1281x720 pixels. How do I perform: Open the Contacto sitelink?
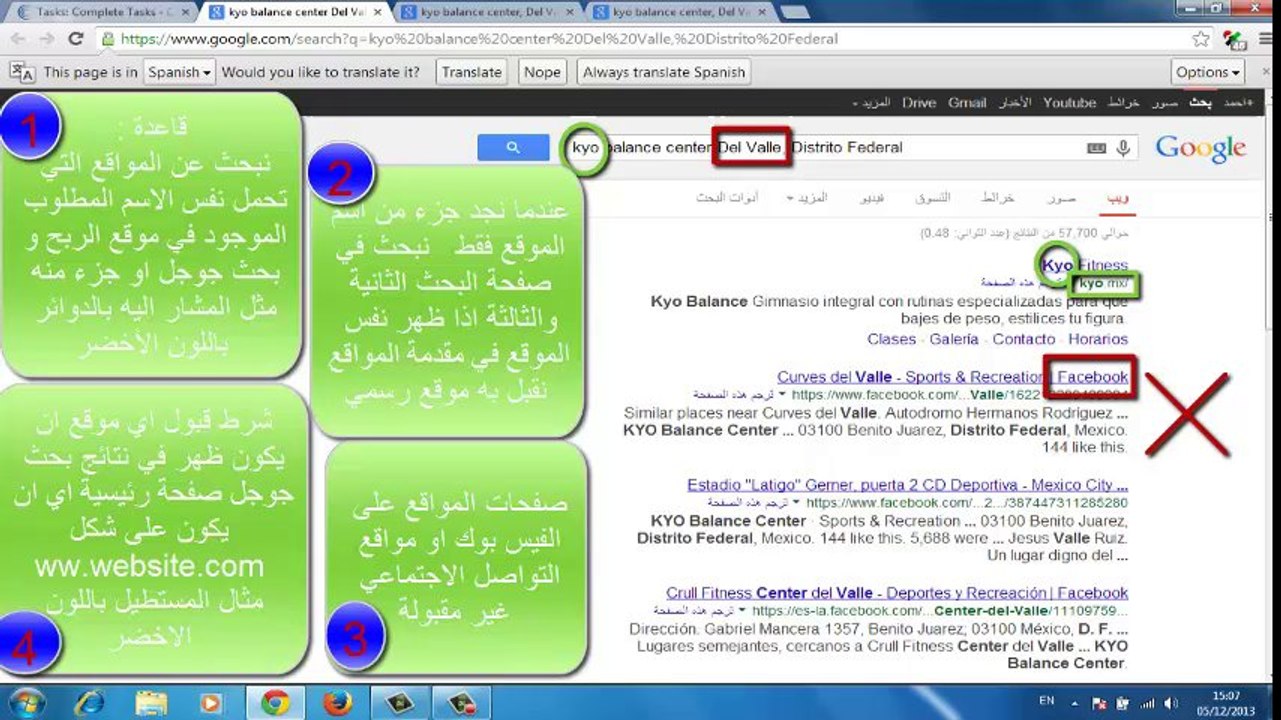point(1023,339)
